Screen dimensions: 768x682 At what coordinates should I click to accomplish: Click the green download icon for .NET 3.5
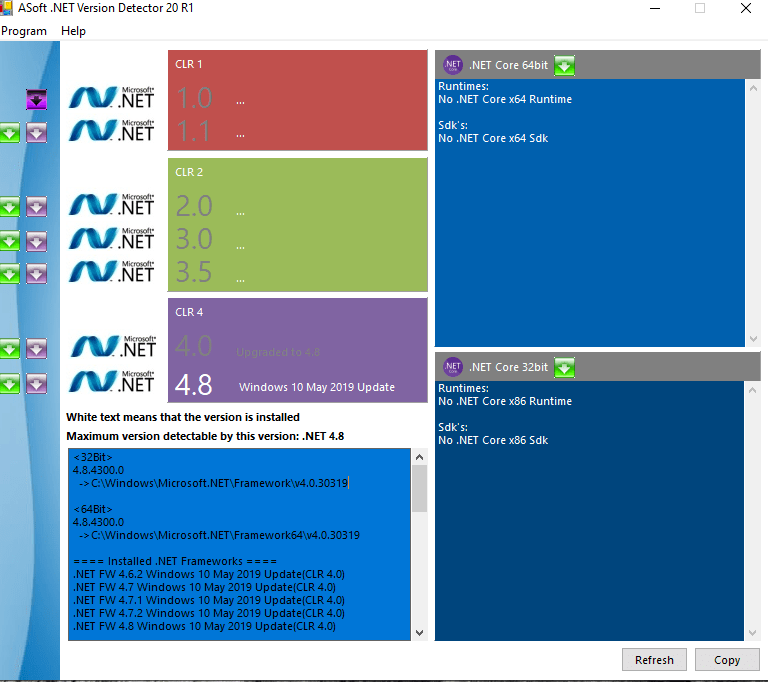9,273
